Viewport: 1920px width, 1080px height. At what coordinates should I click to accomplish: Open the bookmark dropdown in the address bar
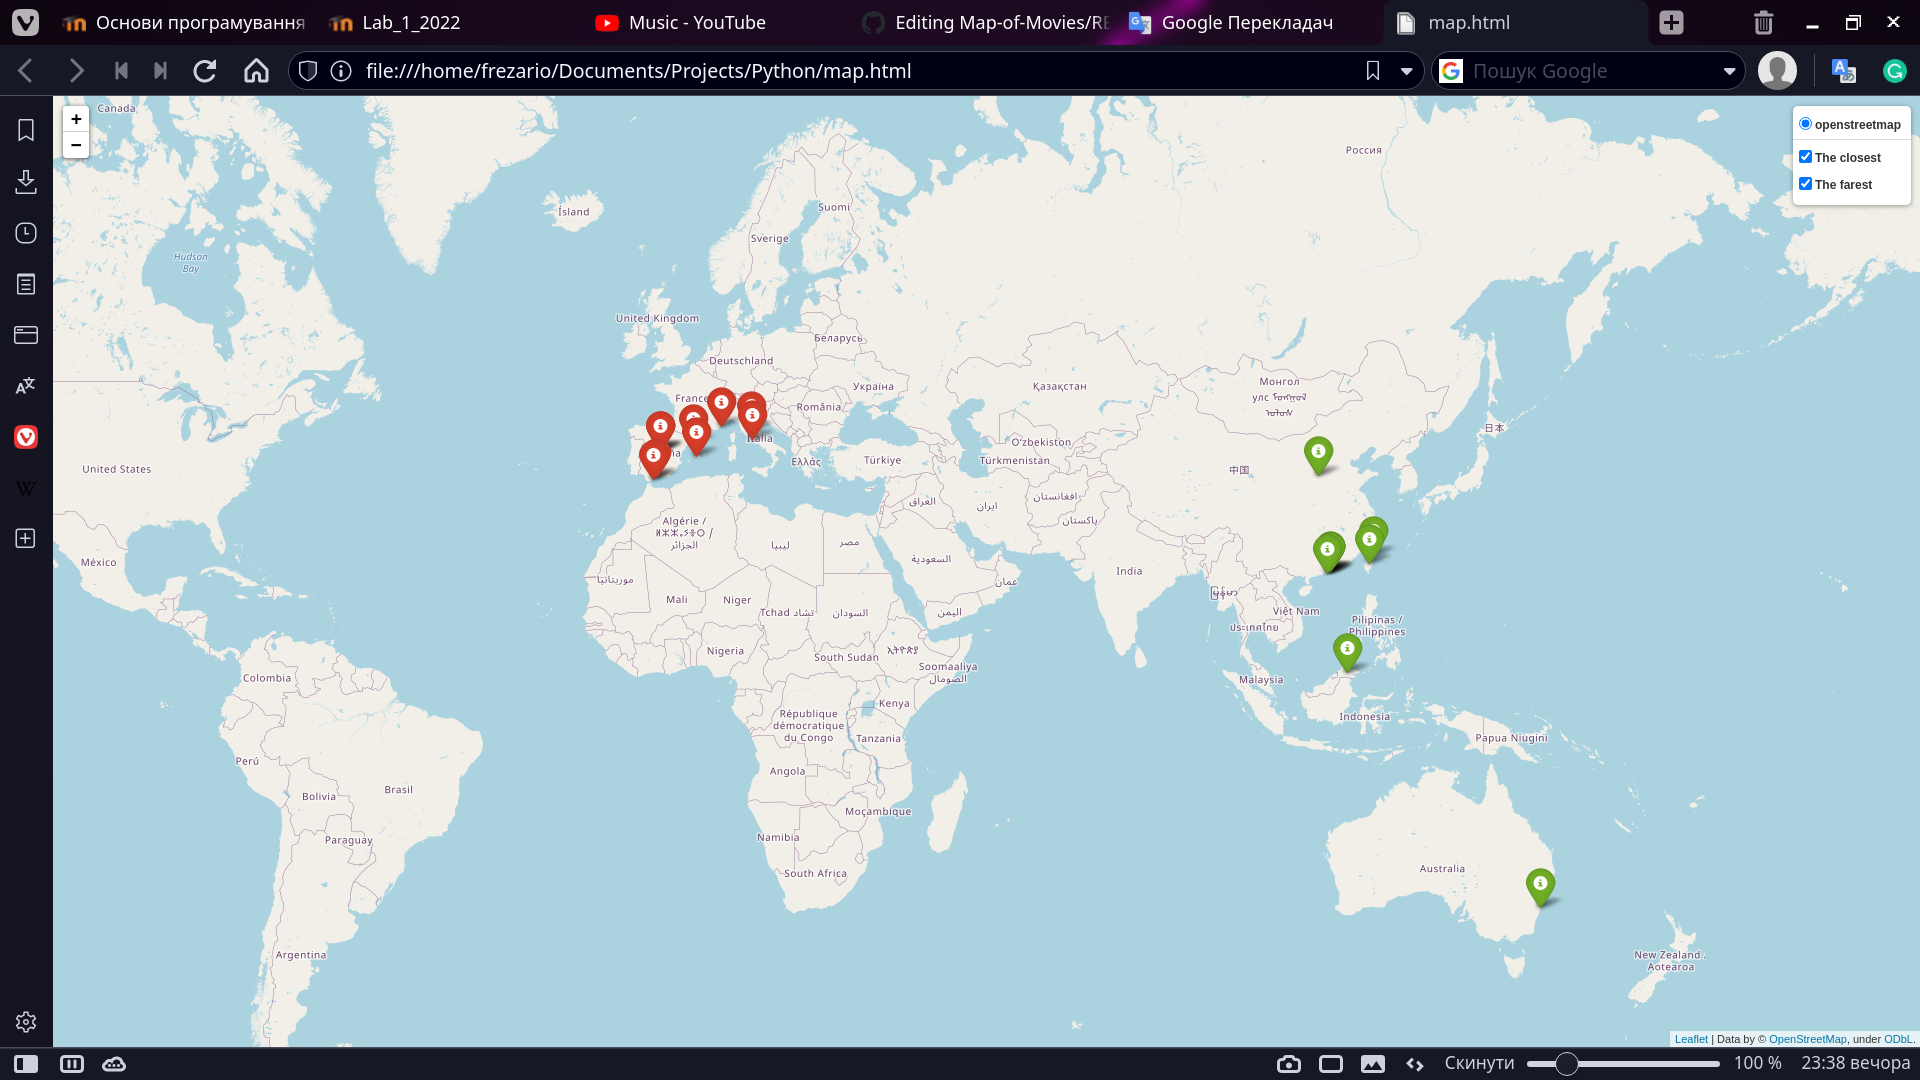1408,70
